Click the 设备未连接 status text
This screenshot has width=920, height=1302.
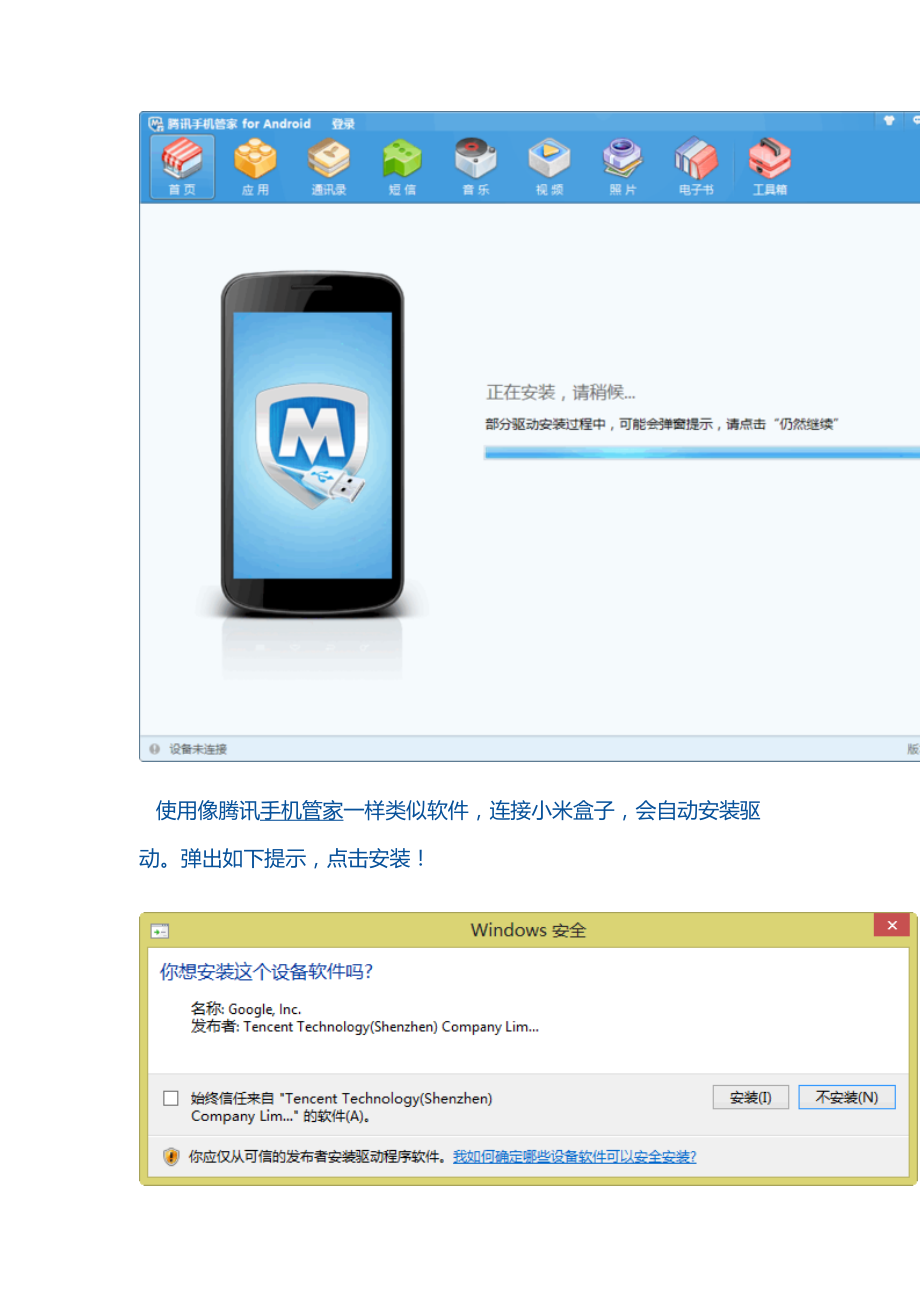tap(198, 749)
